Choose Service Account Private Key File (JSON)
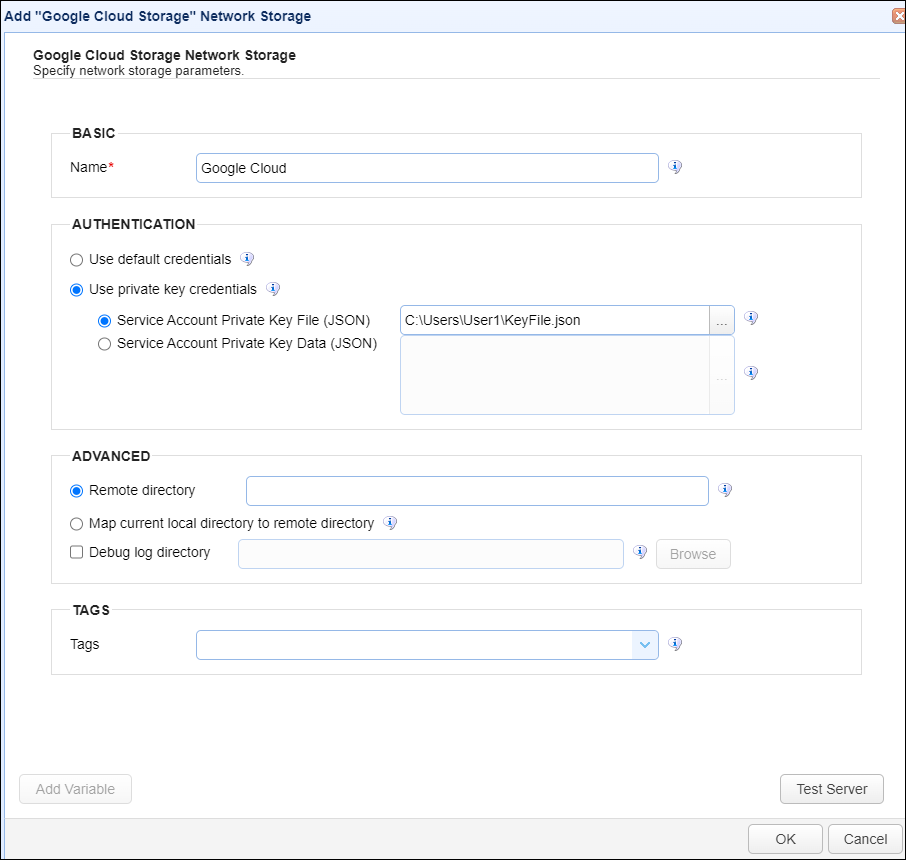Image resolution: width=906 pixels, height=860 pixels. [104, 321]
